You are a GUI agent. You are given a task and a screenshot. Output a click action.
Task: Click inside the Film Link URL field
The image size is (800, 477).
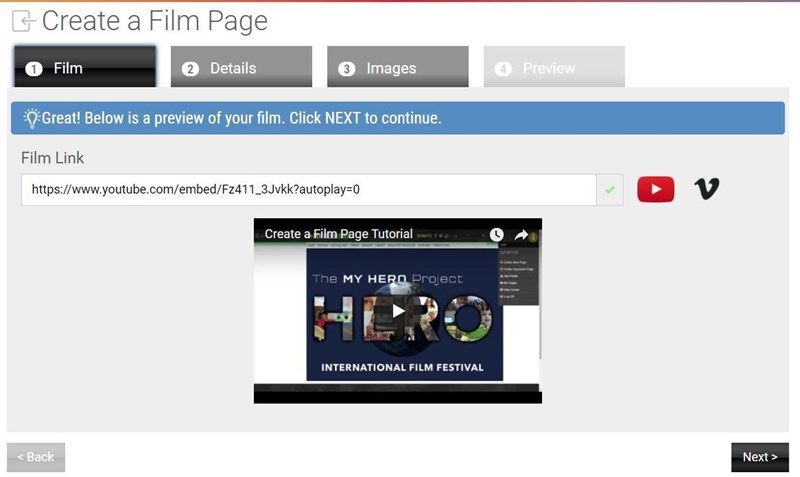coord(309,190)
